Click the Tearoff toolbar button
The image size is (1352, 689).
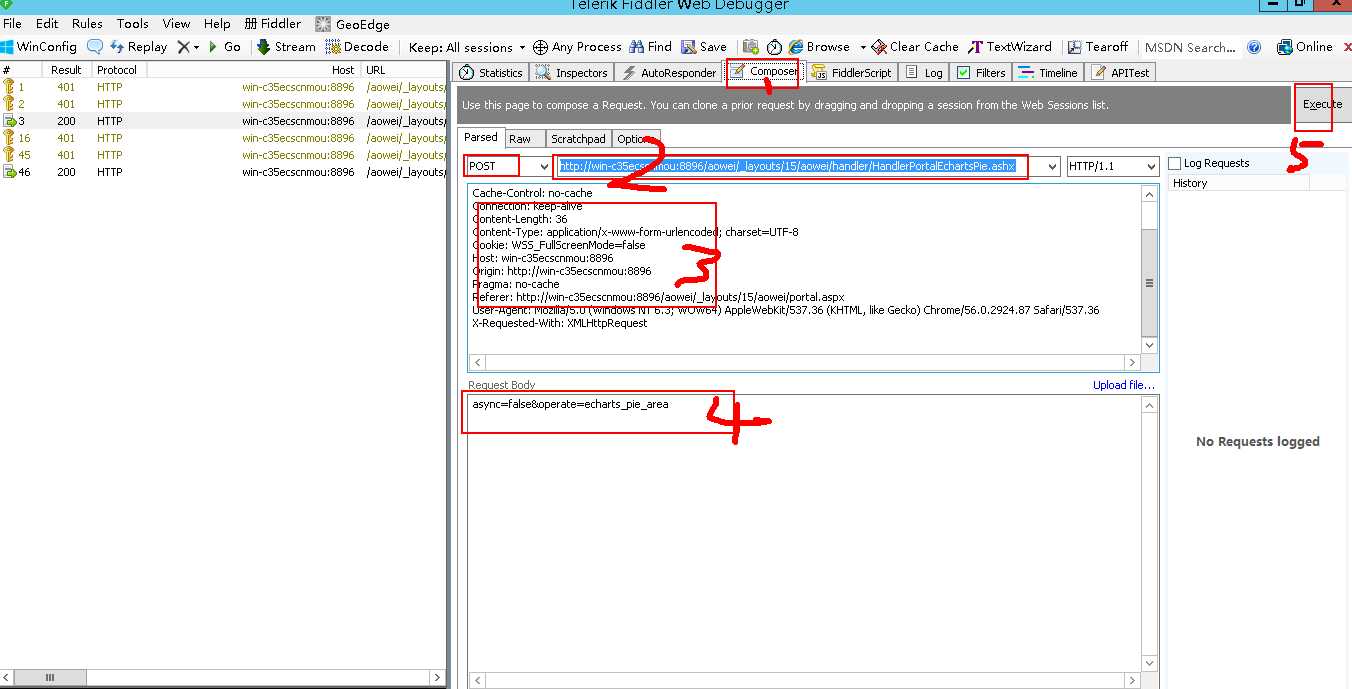1098,47
